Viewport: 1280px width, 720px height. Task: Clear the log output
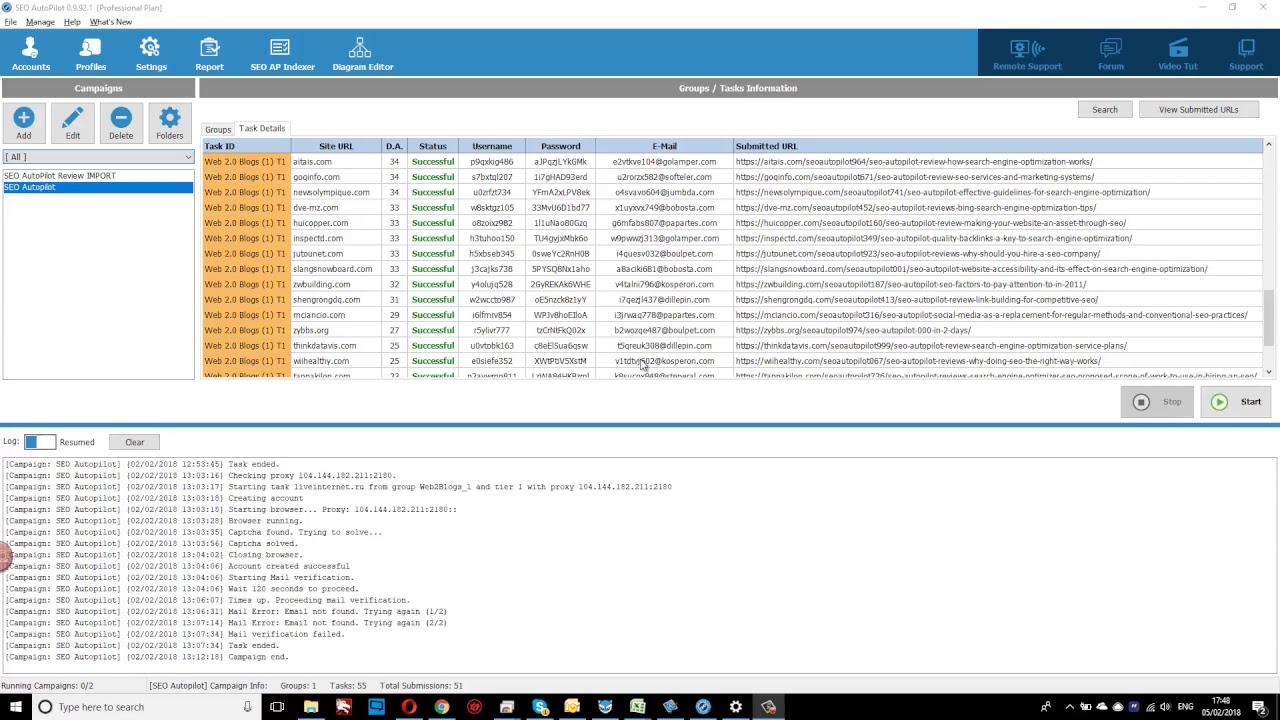coord(134,442)
